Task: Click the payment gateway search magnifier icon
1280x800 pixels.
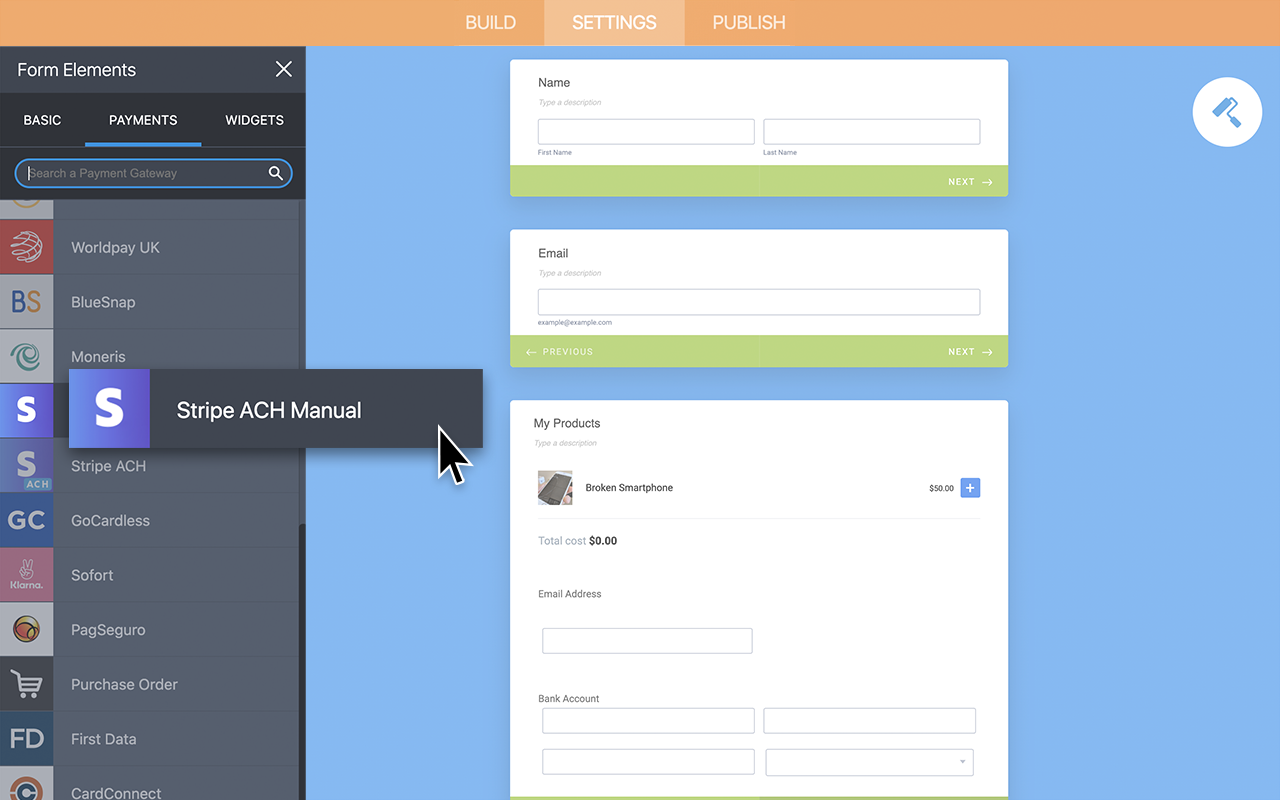Action: (x=275, y=173)
